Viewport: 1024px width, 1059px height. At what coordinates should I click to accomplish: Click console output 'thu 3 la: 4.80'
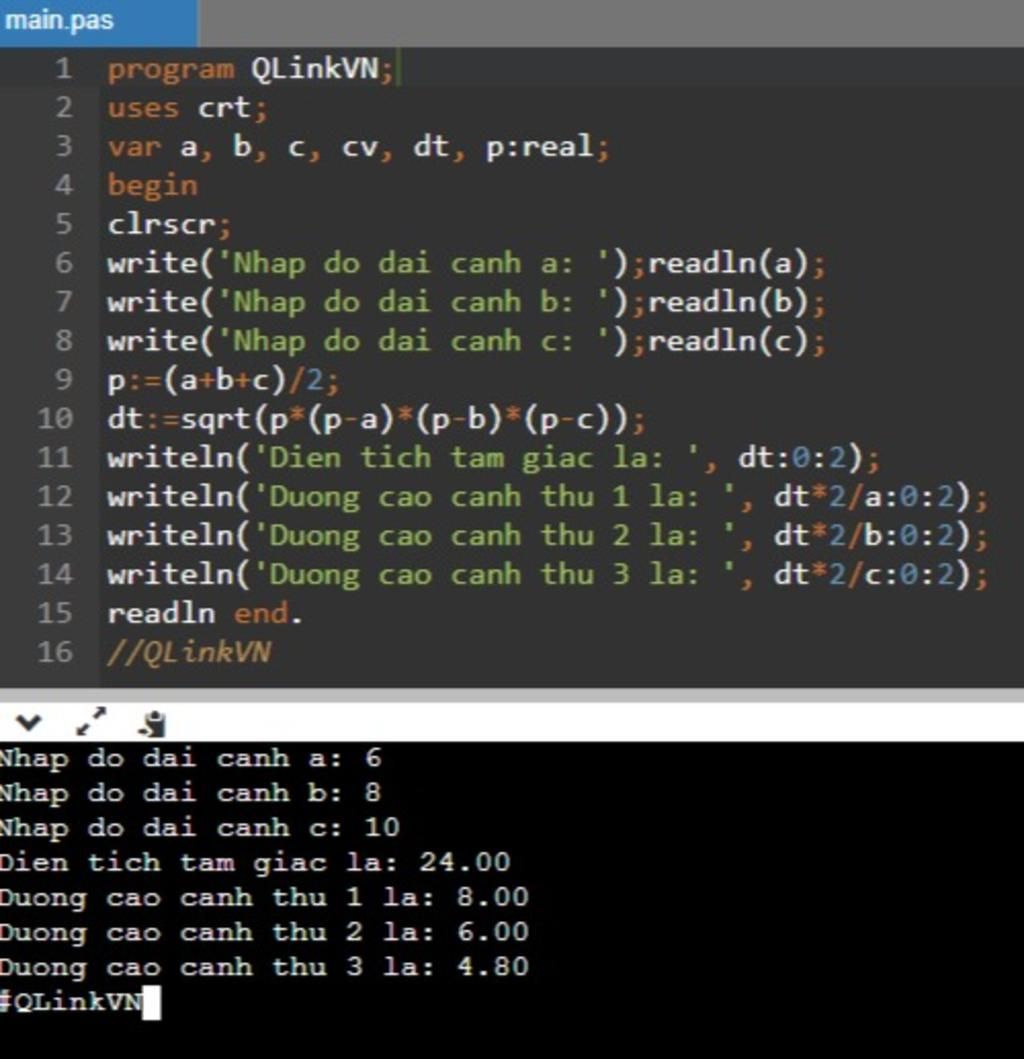pos(401,967)
